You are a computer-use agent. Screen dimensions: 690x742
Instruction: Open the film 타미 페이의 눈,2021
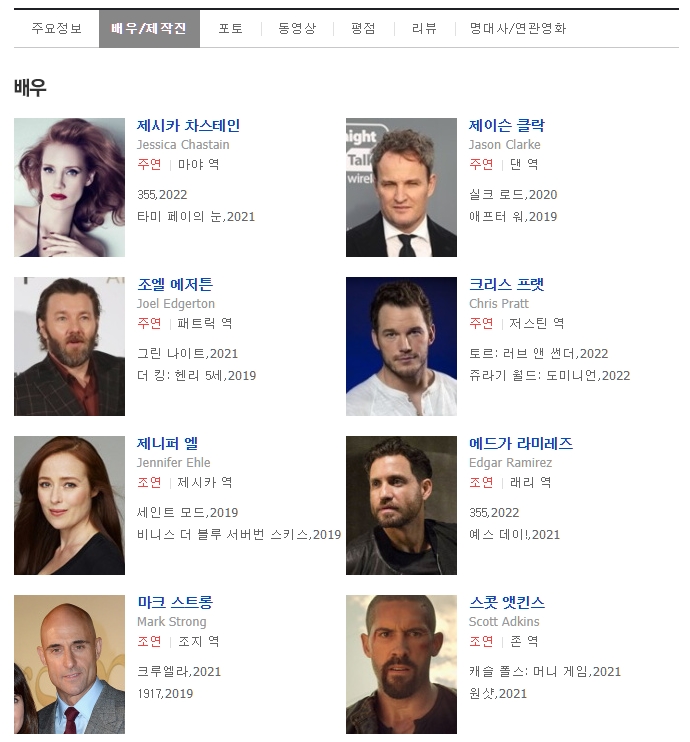point(196,217)
